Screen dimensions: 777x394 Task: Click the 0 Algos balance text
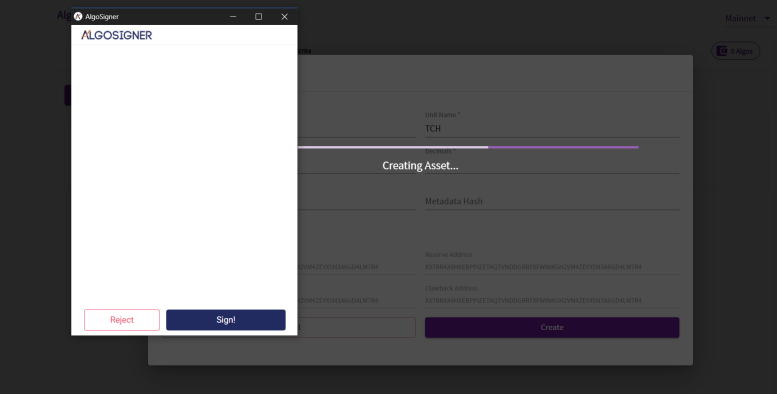(x=741, y=51)
